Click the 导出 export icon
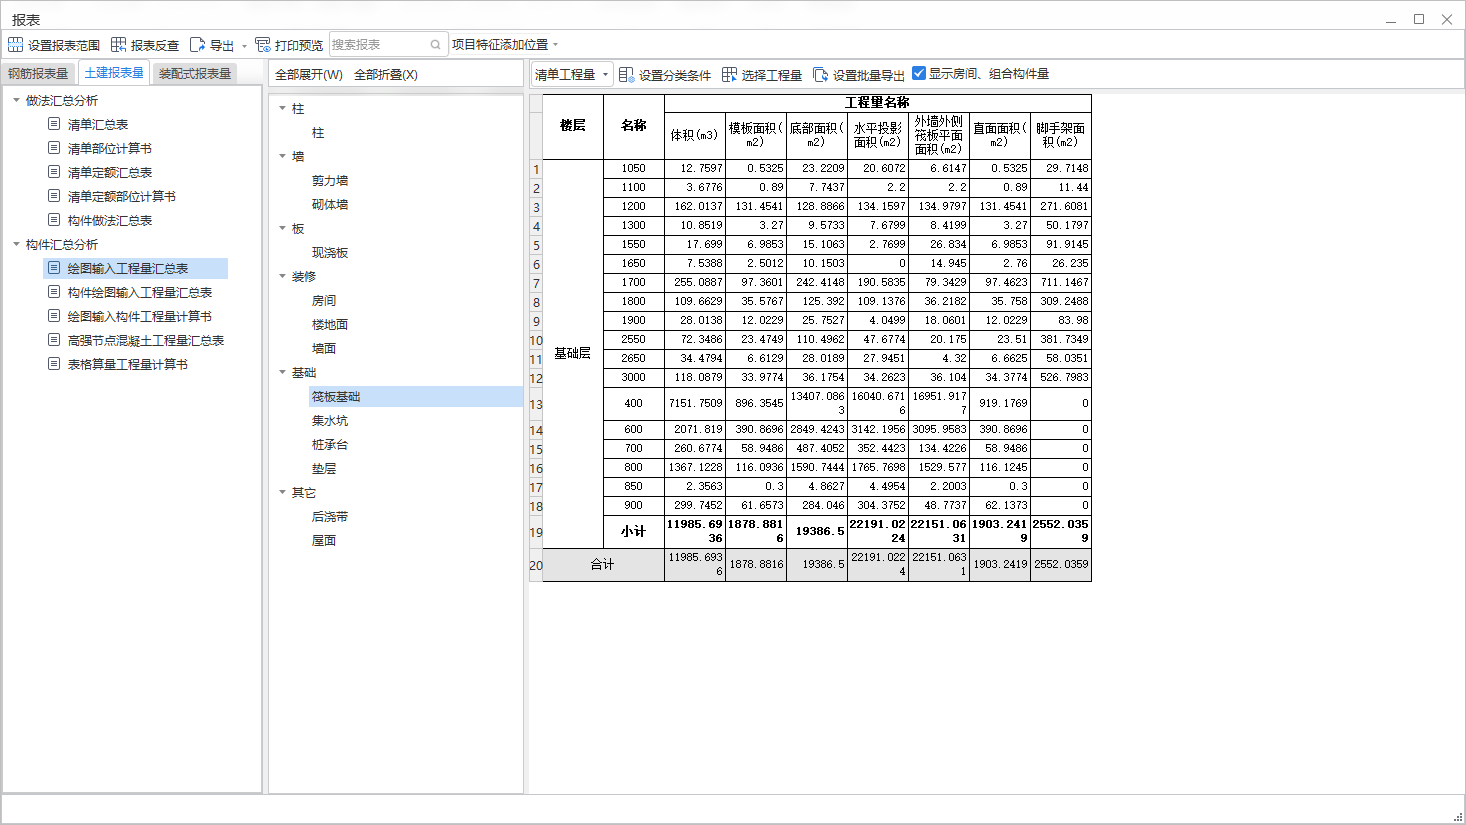This screenshot has height=825, width=1466. click(197, 45)
